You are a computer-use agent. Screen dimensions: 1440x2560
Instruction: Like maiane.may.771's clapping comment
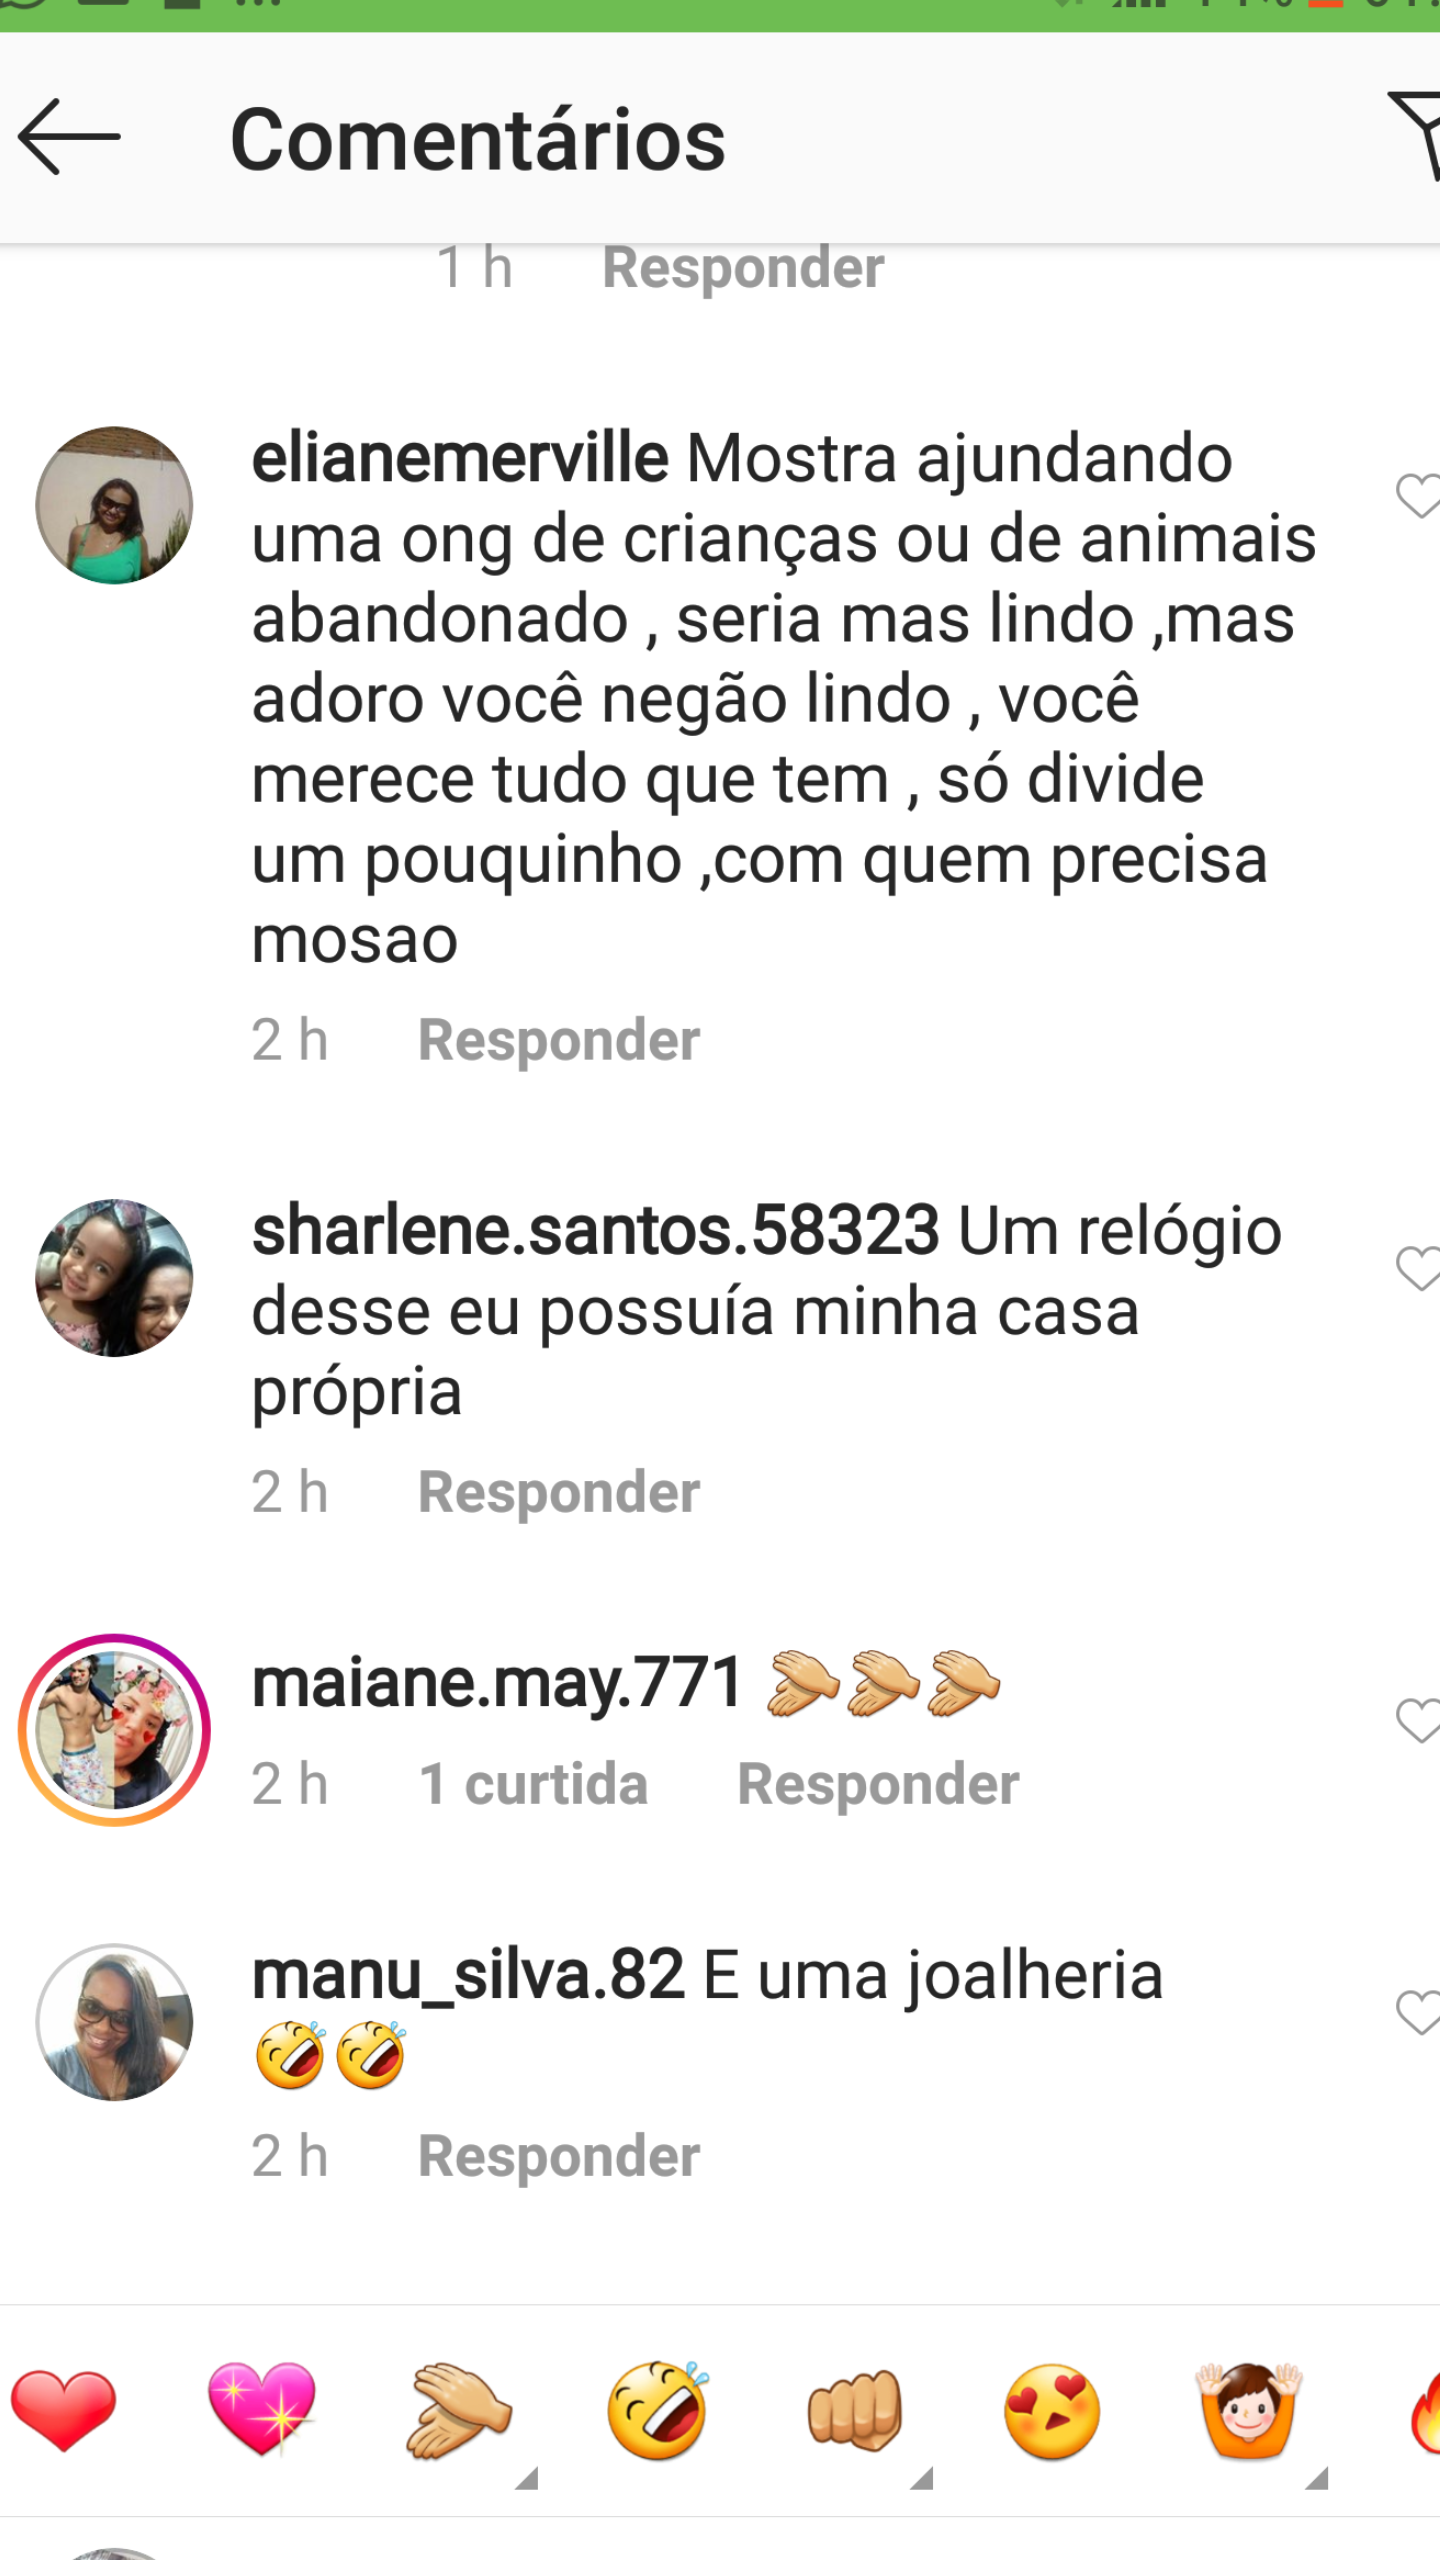(x=1418, y=1721)
